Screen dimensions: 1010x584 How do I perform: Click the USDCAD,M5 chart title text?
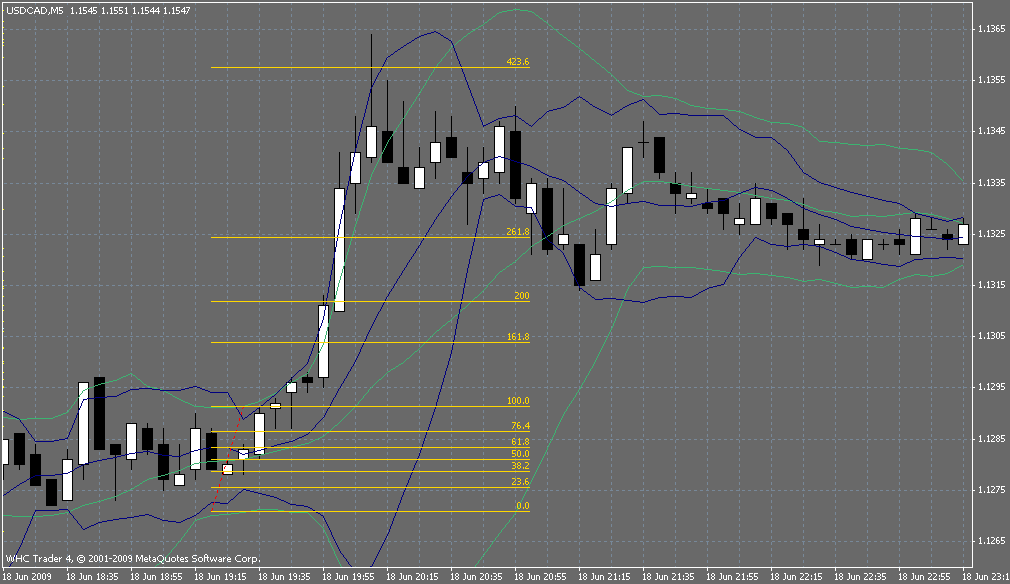click(x=35, y=11)
